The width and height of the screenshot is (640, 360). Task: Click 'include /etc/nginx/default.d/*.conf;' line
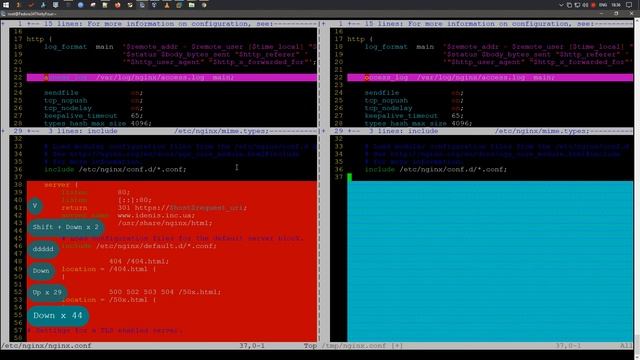pos(139,246)
